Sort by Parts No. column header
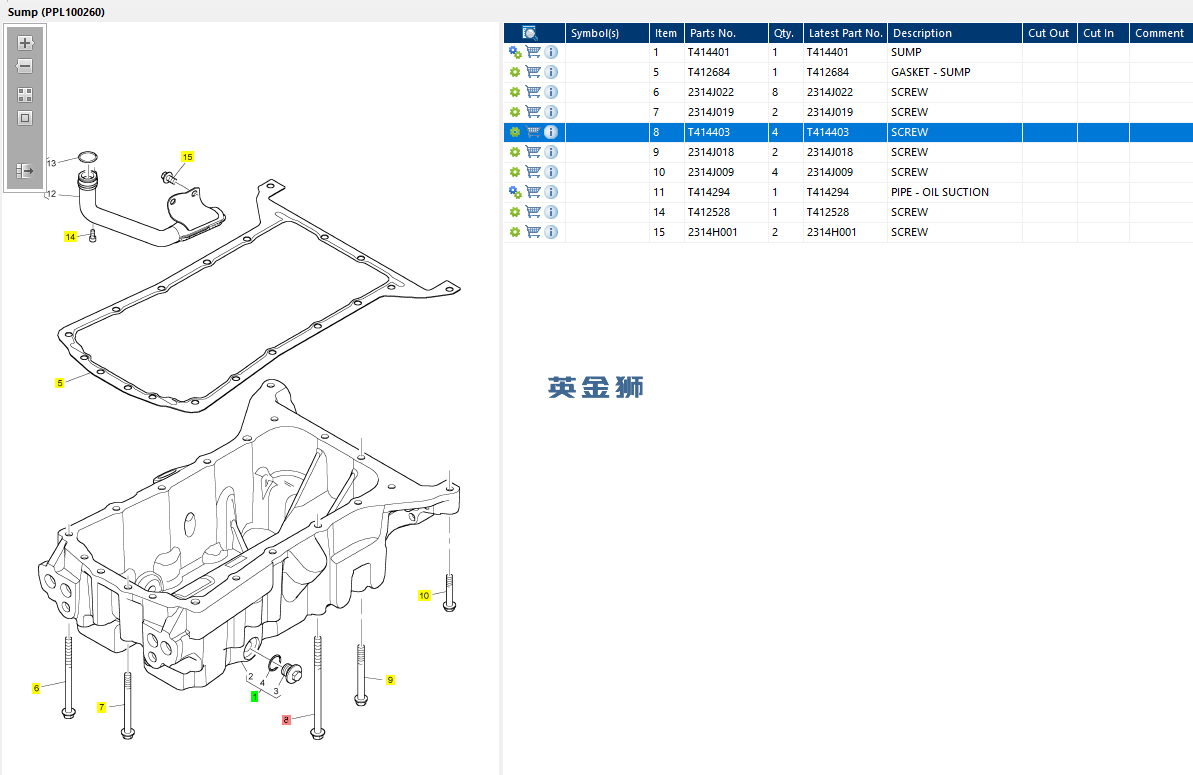The width and height of the screenshot is (1193, 775). click(x=726, y=33)
